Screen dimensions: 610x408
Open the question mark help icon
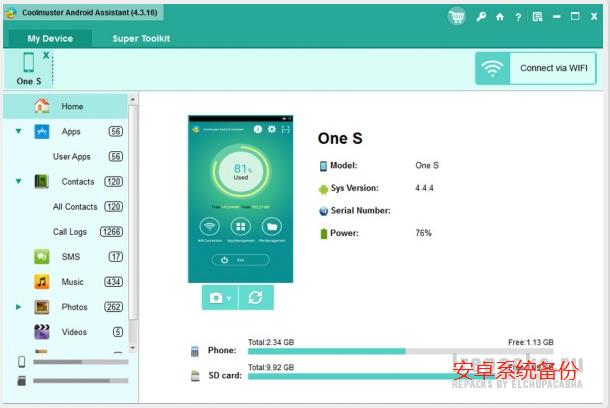tap(518, 17)
